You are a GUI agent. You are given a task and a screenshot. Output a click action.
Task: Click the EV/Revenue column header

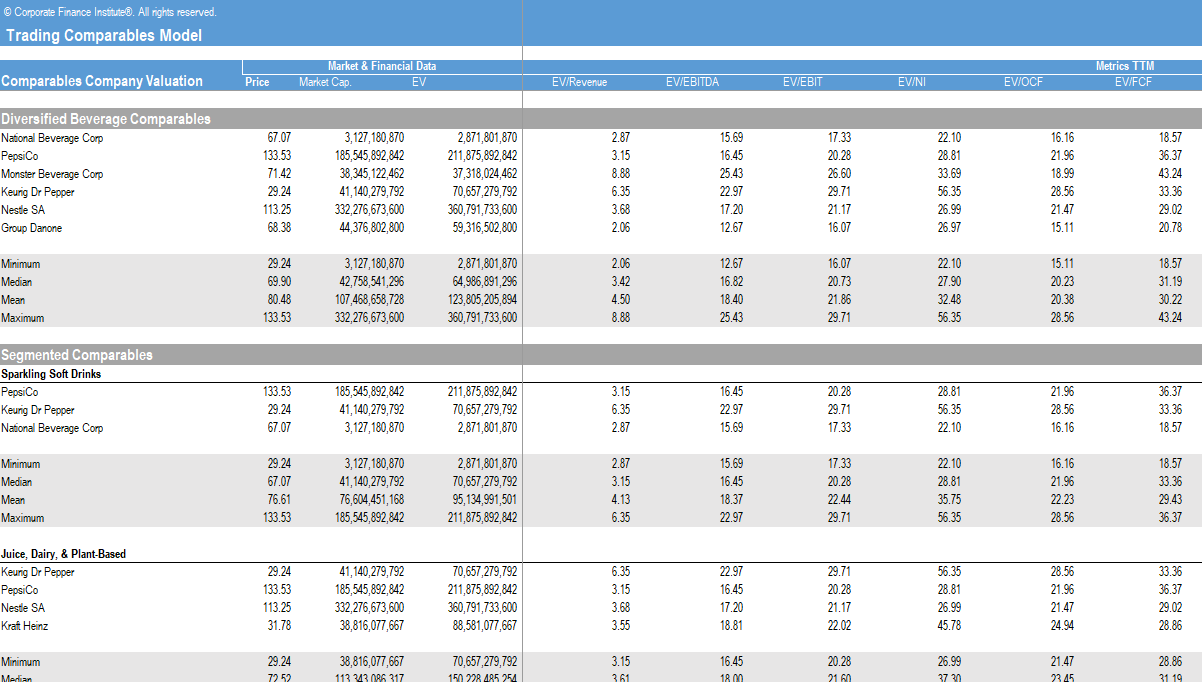tap(580, 82)
